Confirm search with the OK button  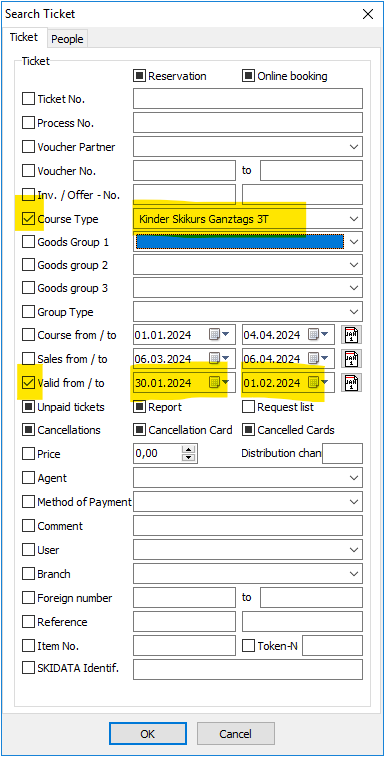[148, 734]
